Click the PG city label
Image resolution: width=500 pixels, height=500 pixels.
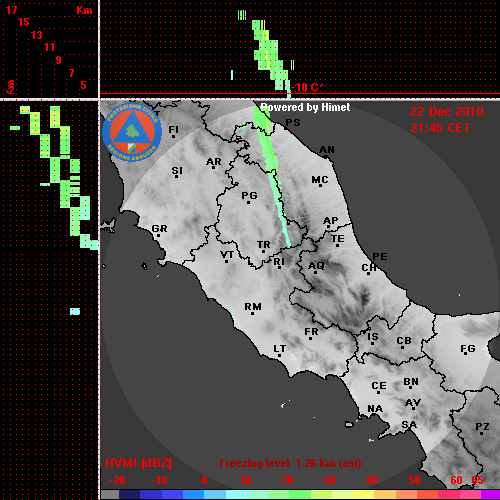[x=249, y=195]
